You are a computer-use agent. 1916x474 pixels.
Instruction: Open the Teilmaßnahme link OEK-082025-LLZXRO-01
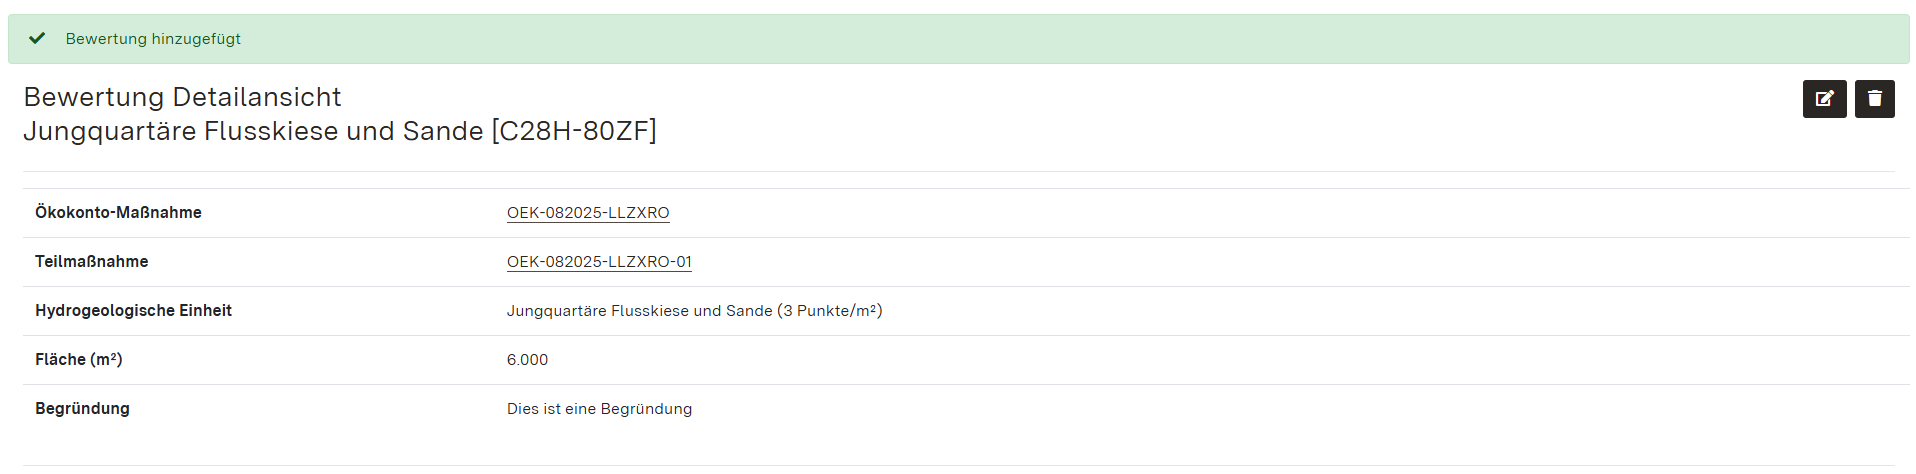[599, 262]
